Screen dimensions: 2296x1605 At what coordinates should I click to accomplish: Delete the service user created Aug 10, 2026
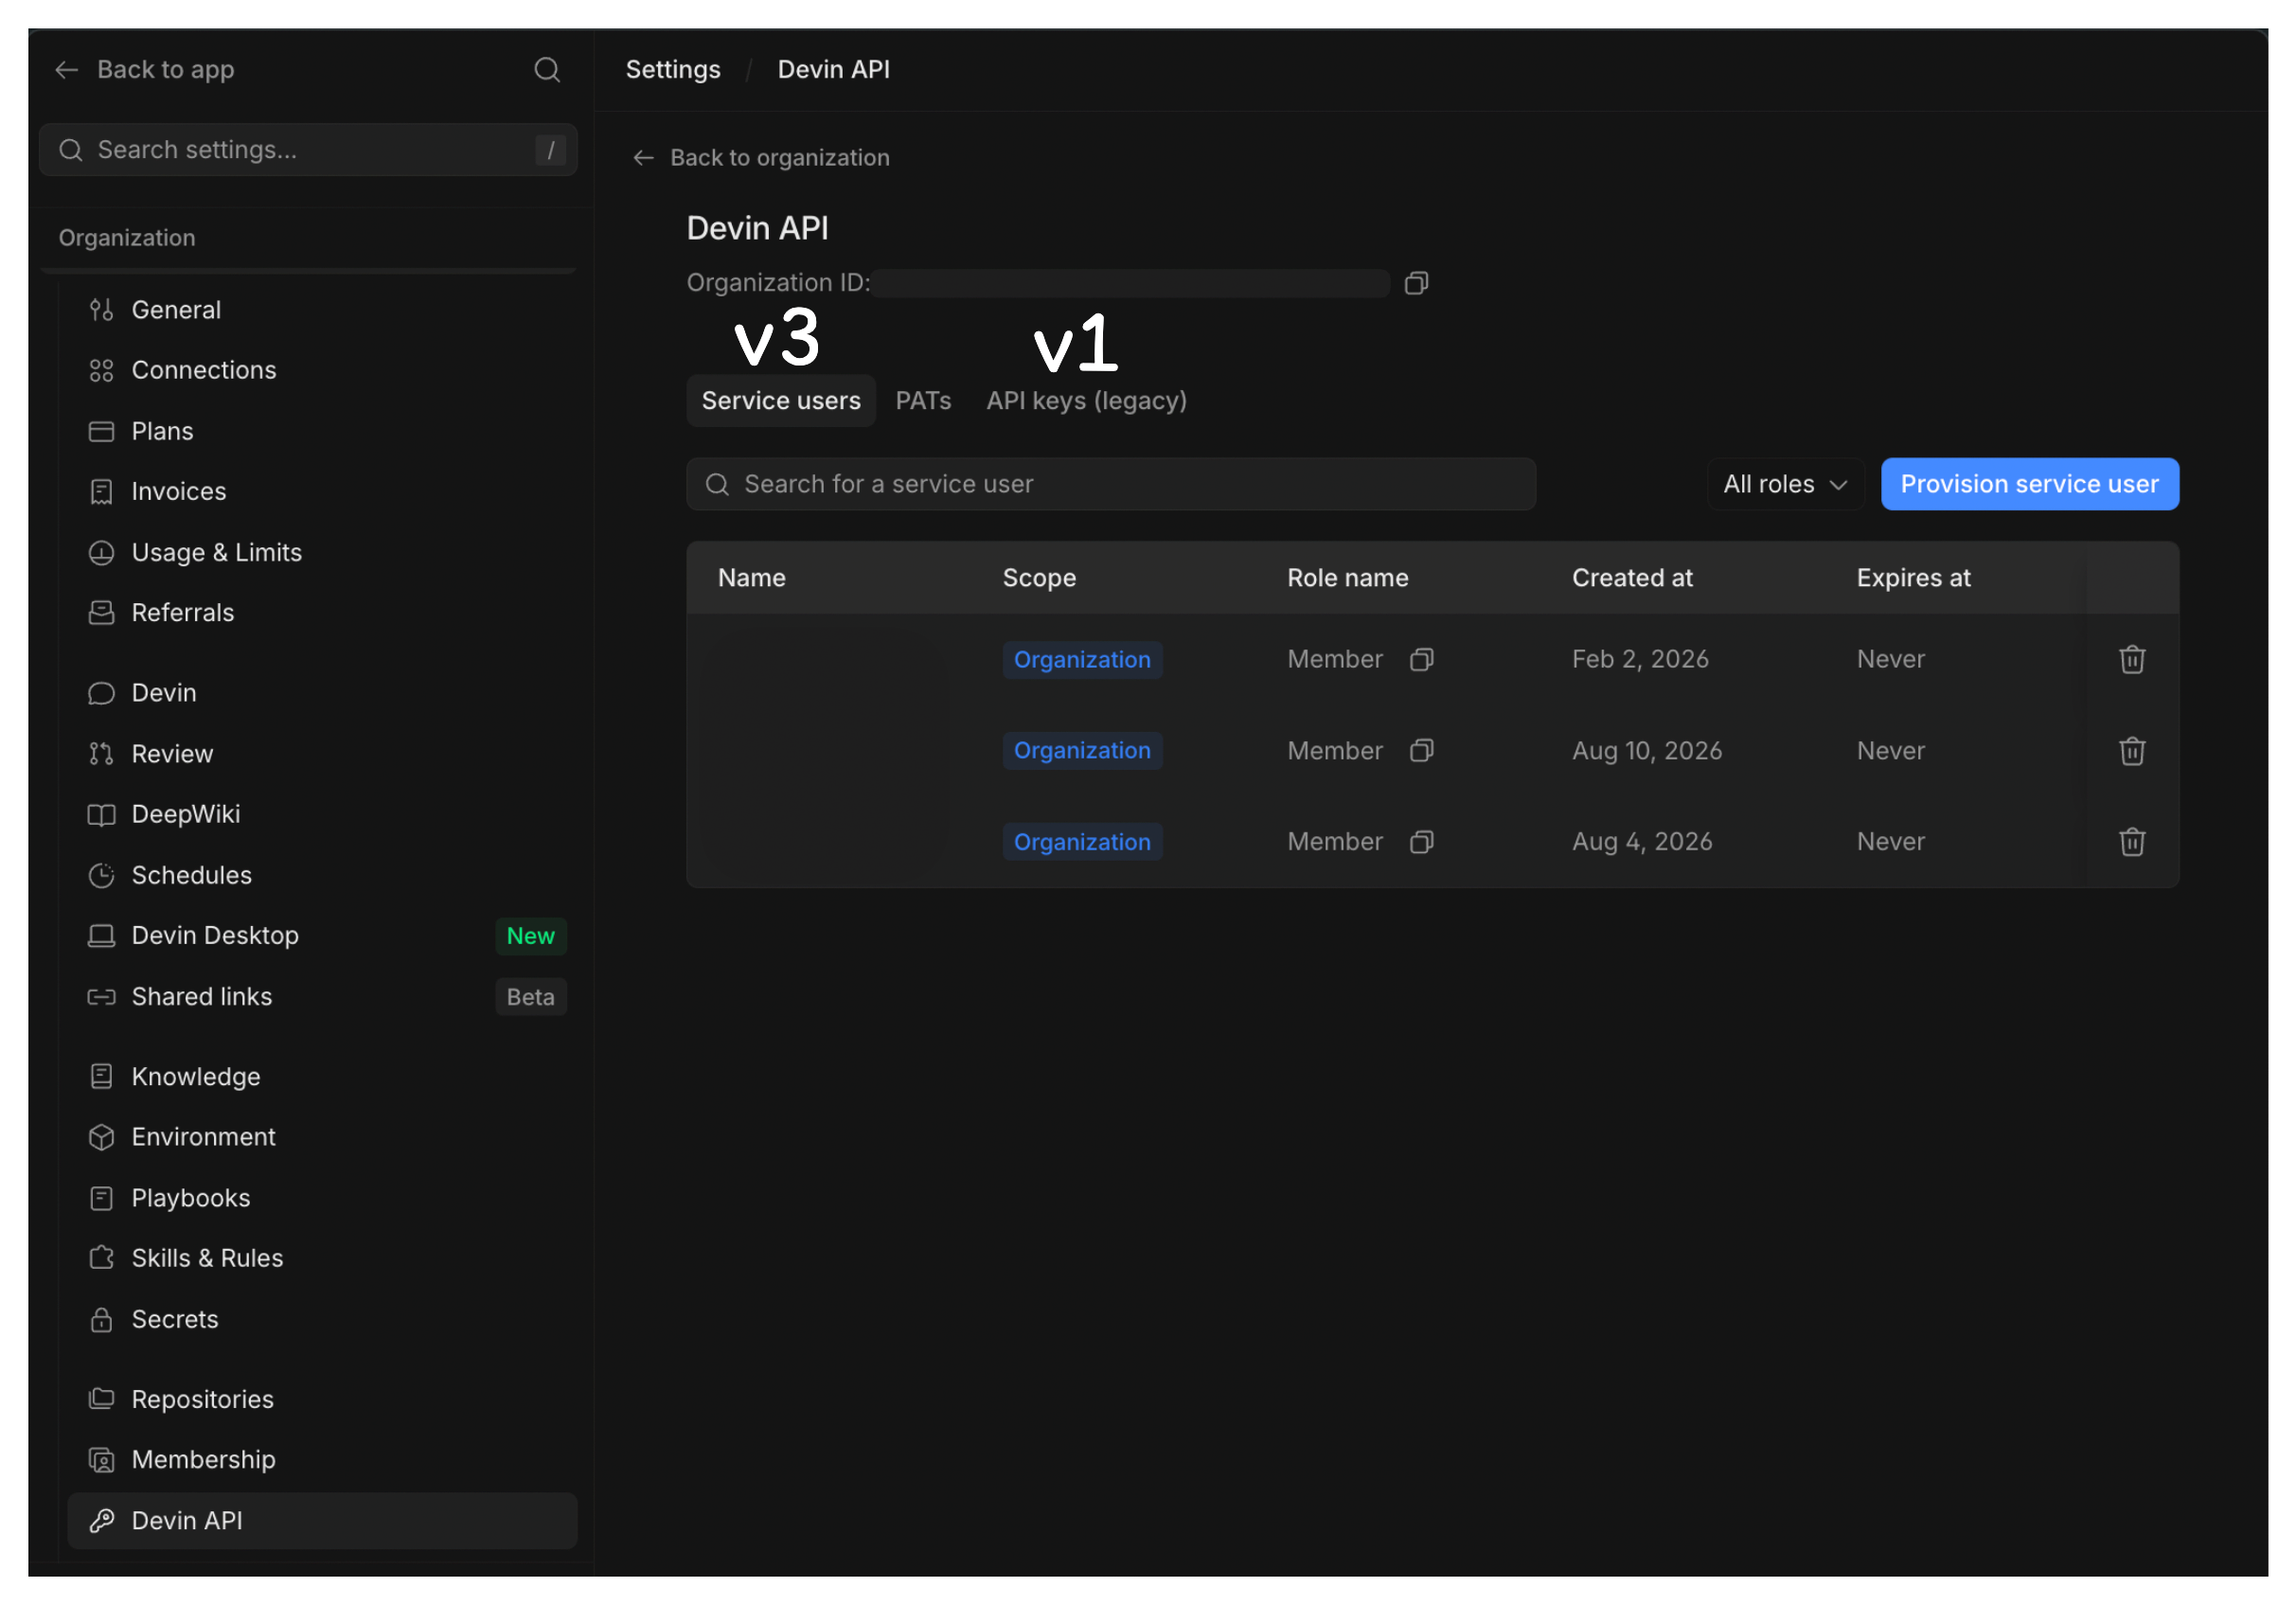pos(2132,751)
